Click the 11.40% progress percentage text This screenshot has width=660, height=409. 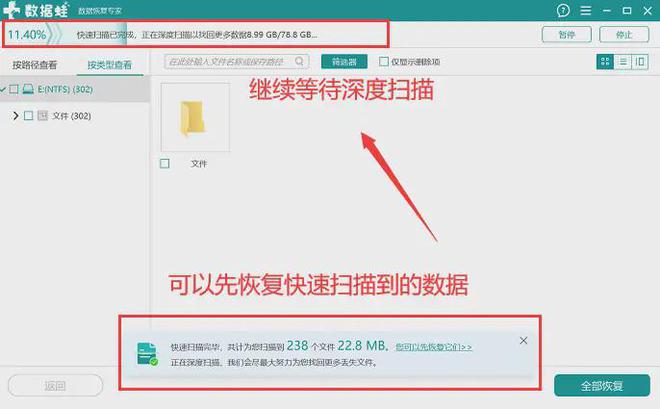coord(27,35)
